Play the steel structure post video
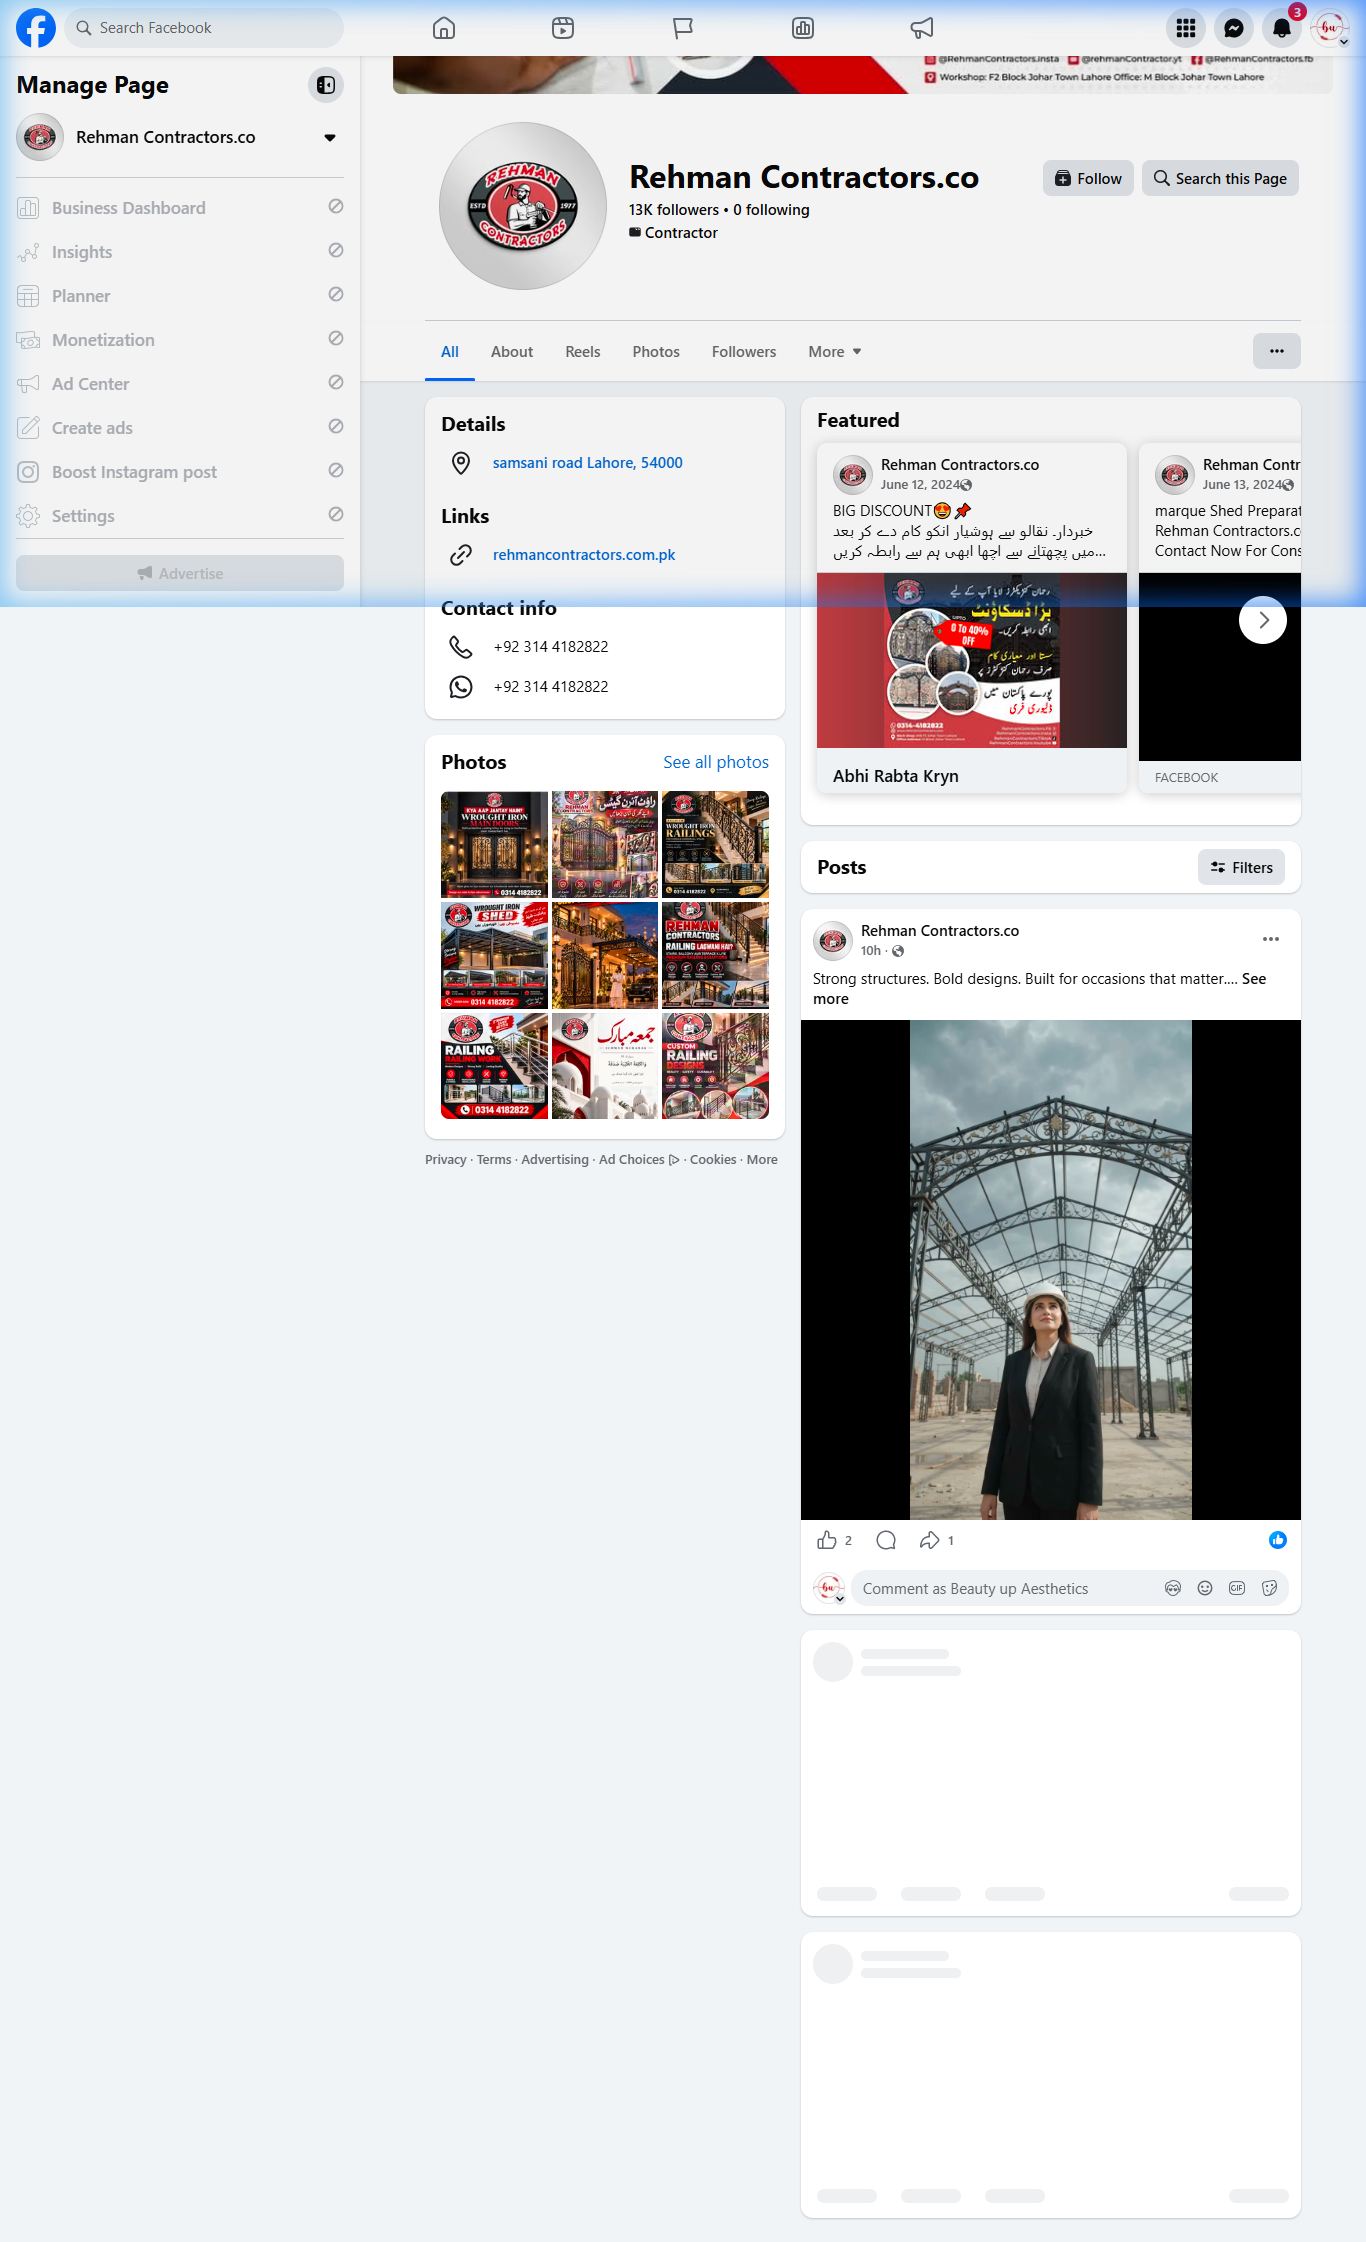 coord(1051,1270)
